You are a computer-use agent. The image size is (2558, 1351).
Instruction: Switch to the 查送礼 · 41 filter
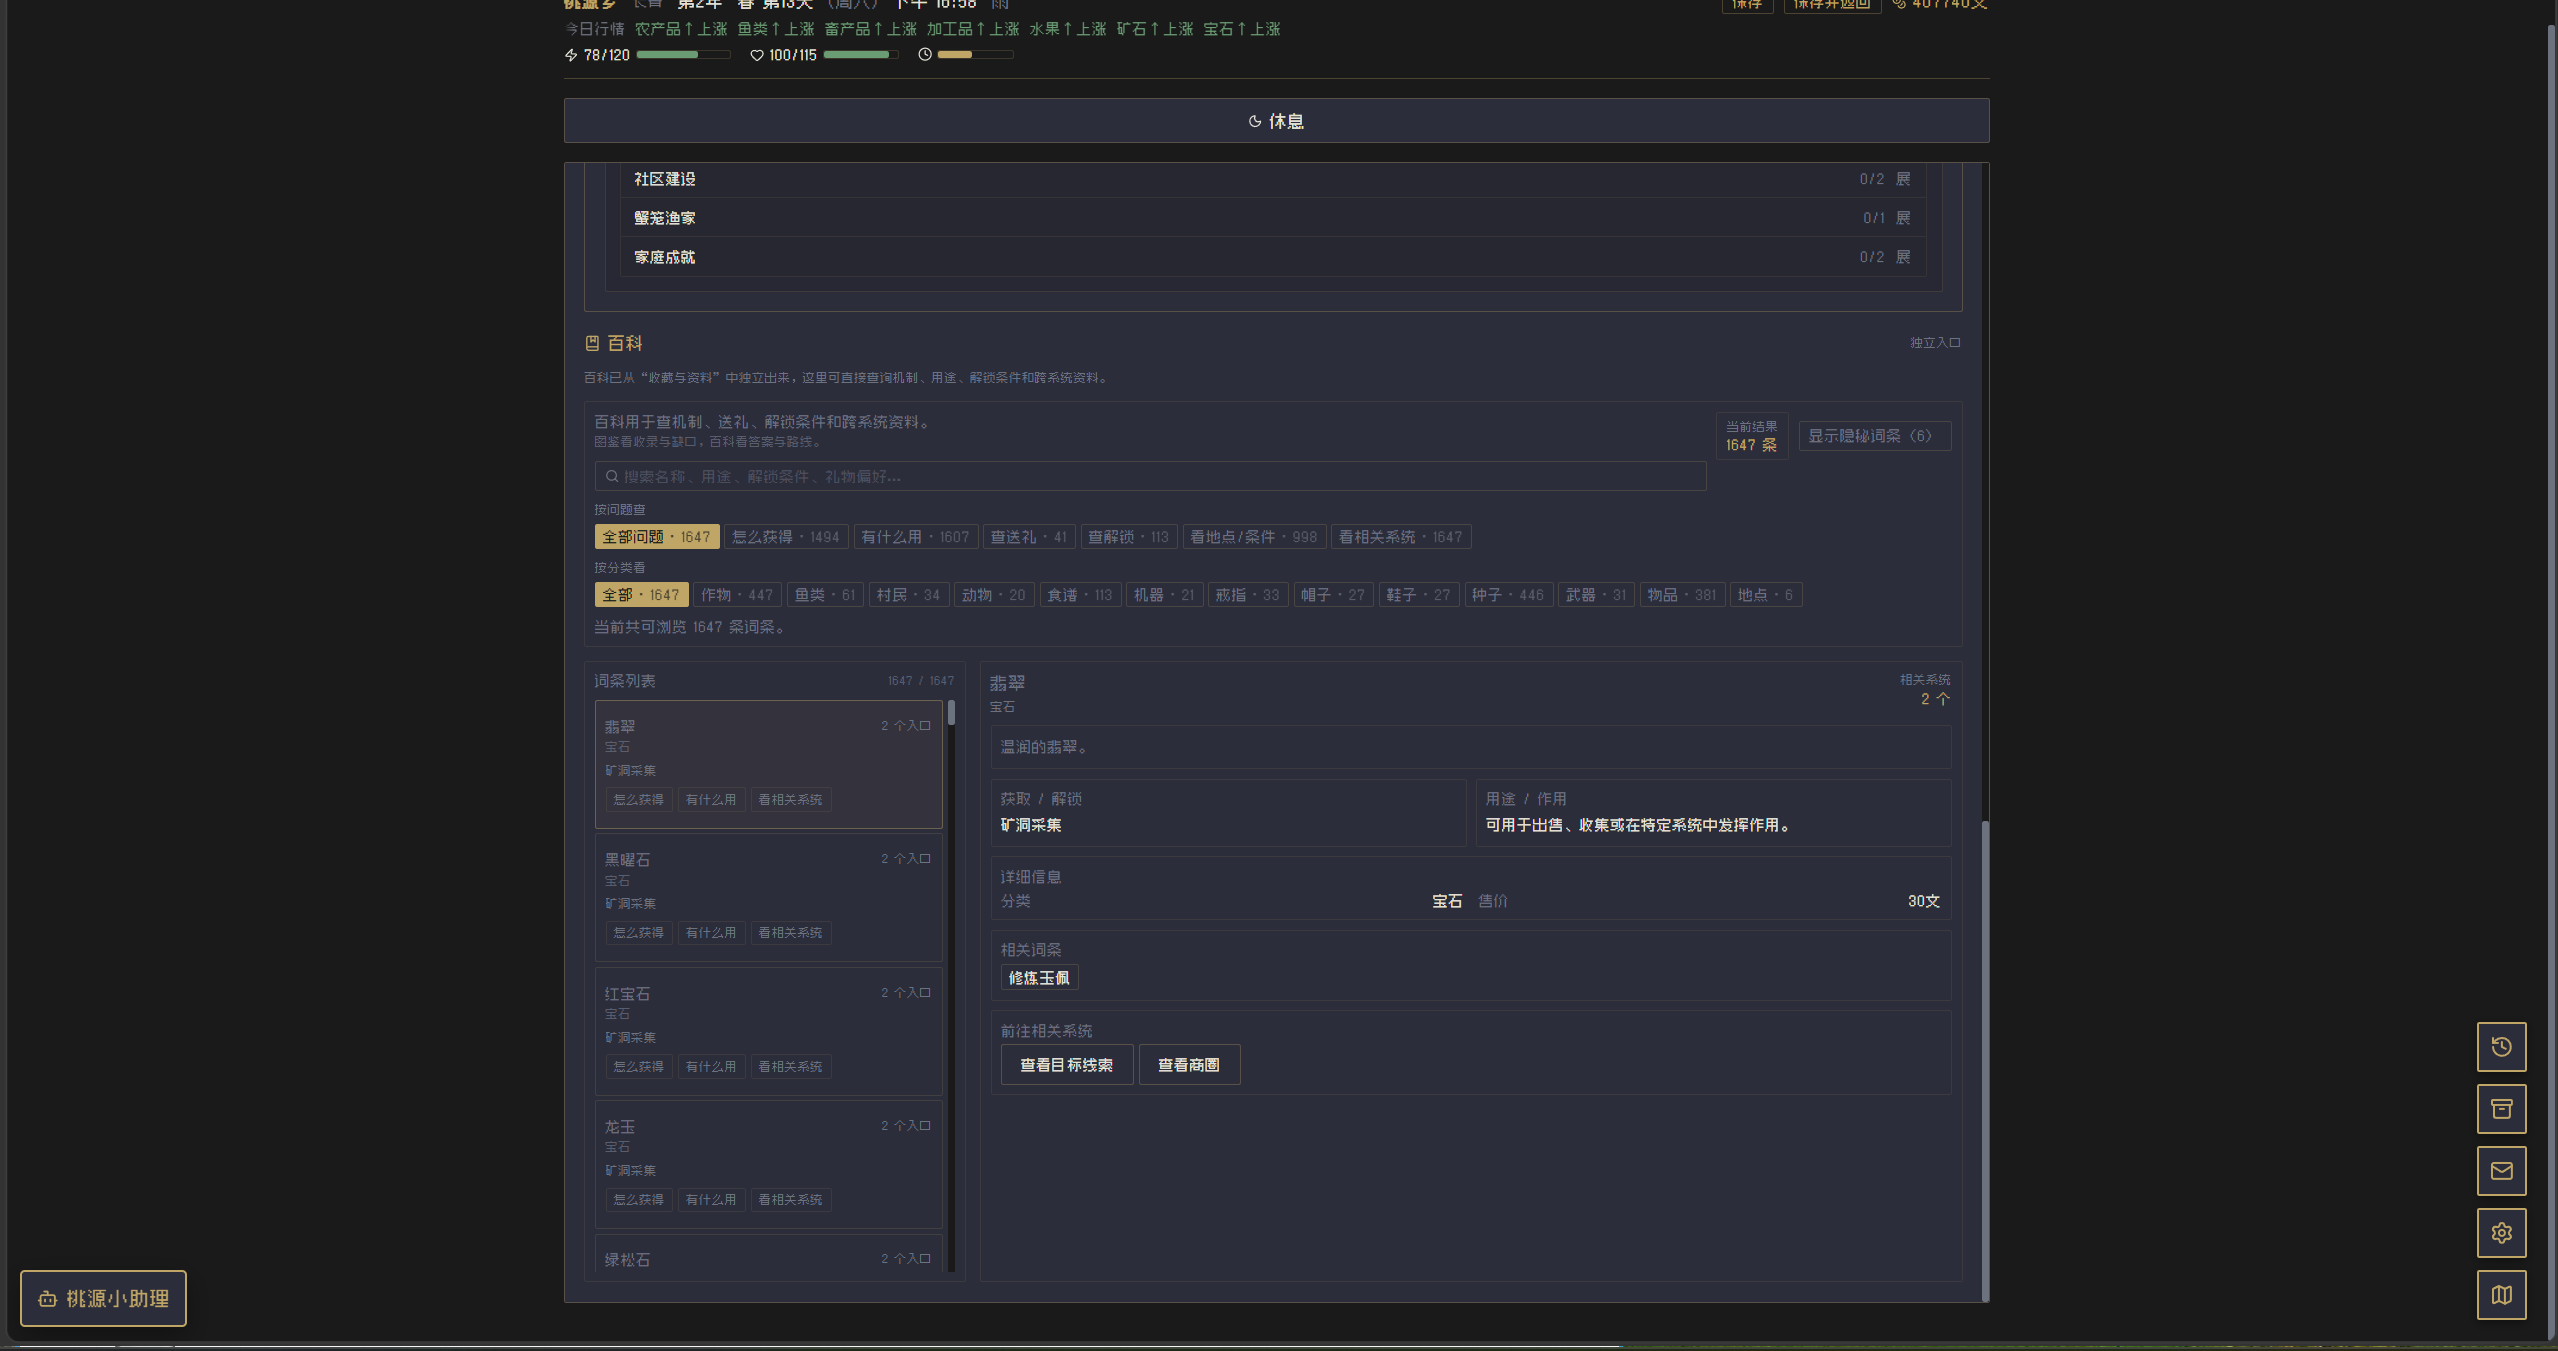[x=1028, y=537]
